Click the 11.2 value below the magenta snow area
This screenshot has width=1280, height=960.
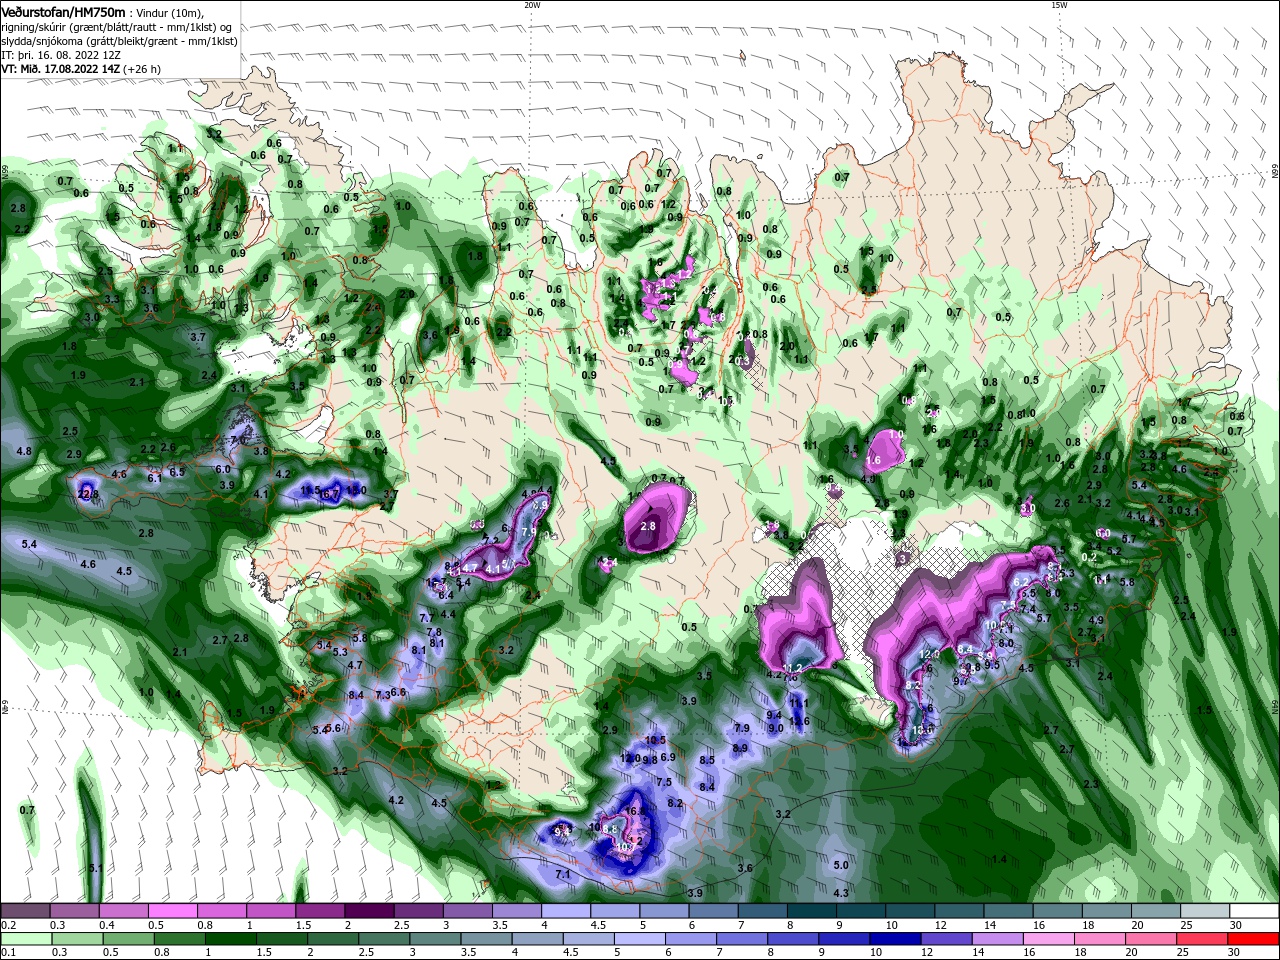[793, 668]
